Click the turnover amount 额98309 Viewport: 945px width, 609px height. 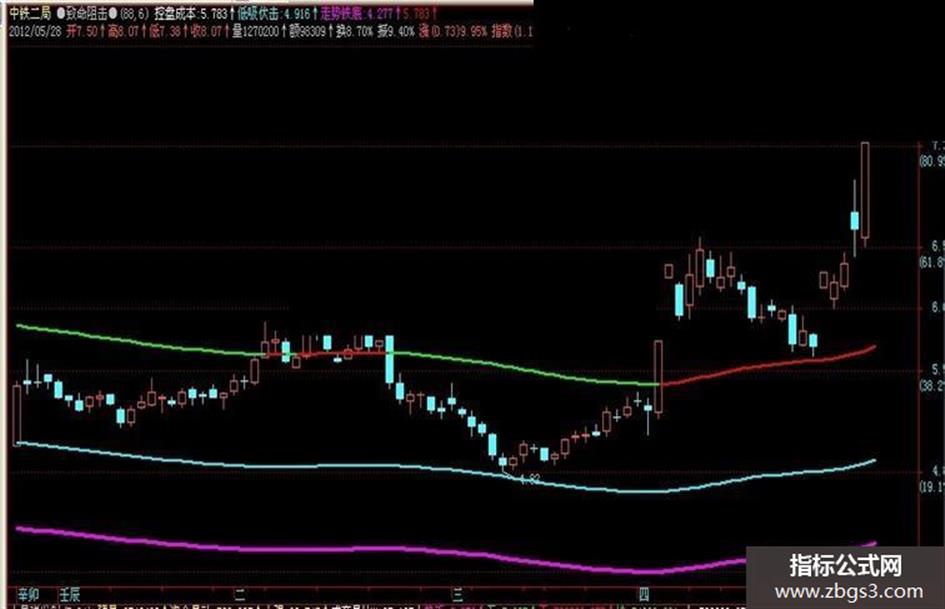pos(307,31)
